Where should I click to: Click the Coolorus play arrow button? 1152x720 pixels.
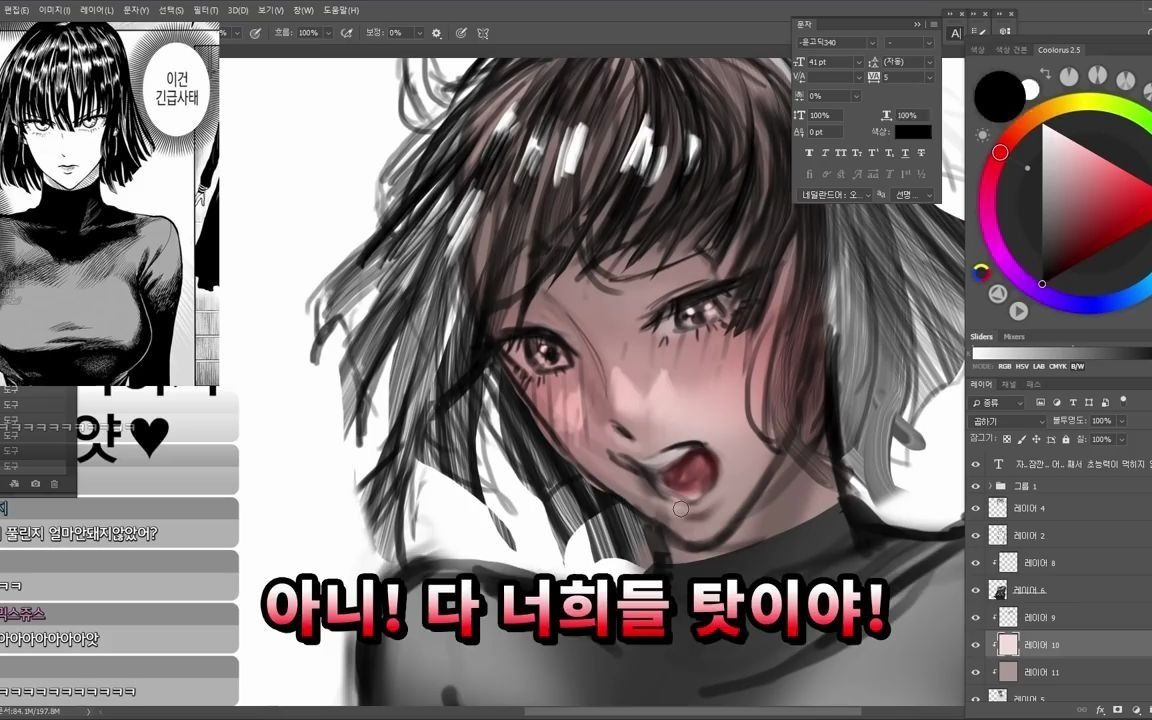point(1018,311)
